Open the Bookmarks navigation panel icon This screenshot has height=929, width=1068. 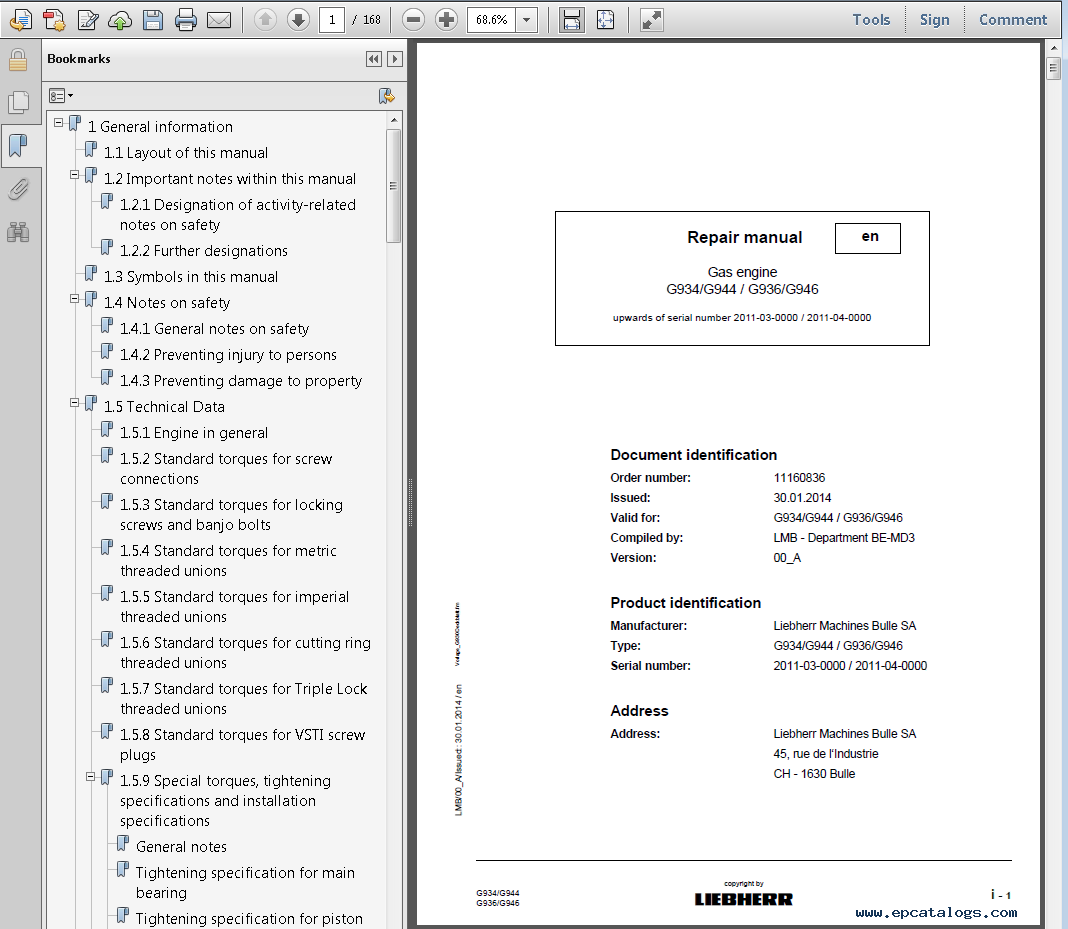pyautogui.click(x=18, y=144)
